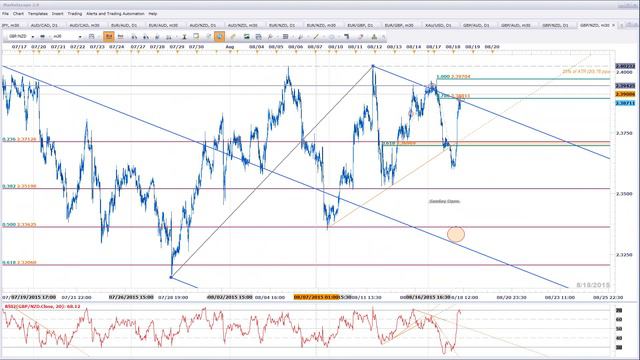Open the Help menu
This screenshot has width=640, height=360.
pos(153,13)
